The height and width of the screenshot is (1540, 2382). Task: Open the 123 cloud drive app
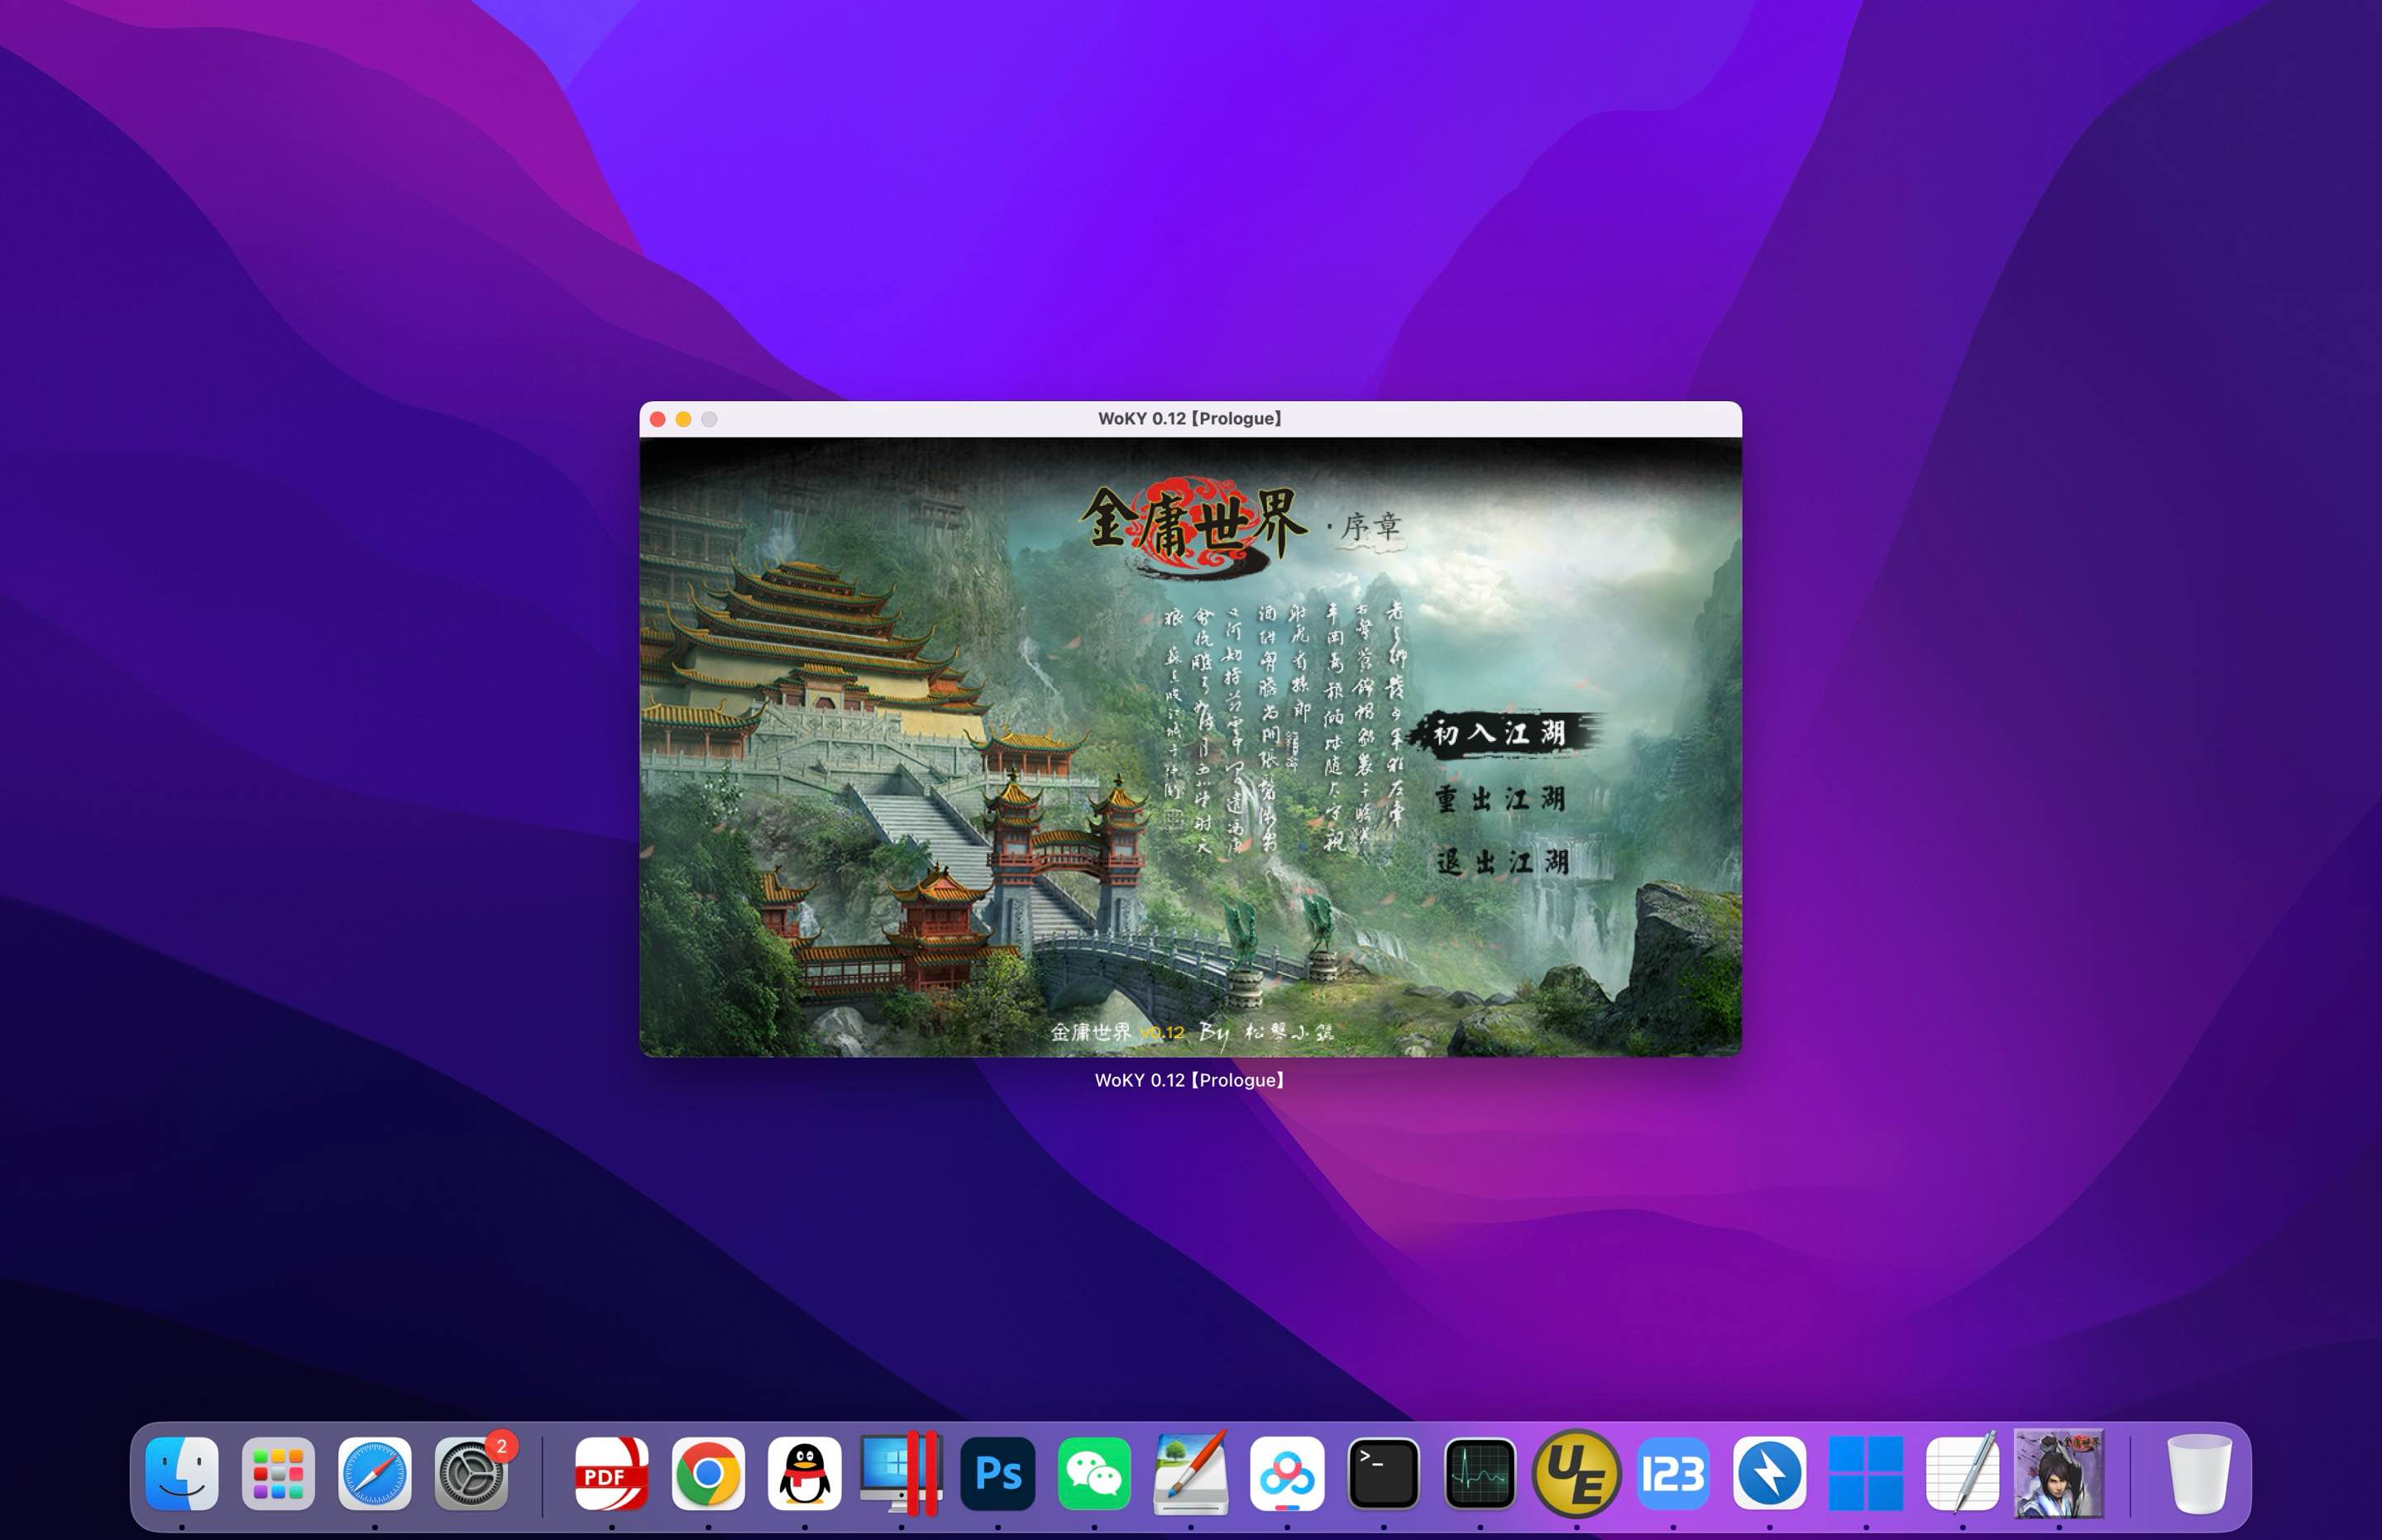click(1673, 1474)
